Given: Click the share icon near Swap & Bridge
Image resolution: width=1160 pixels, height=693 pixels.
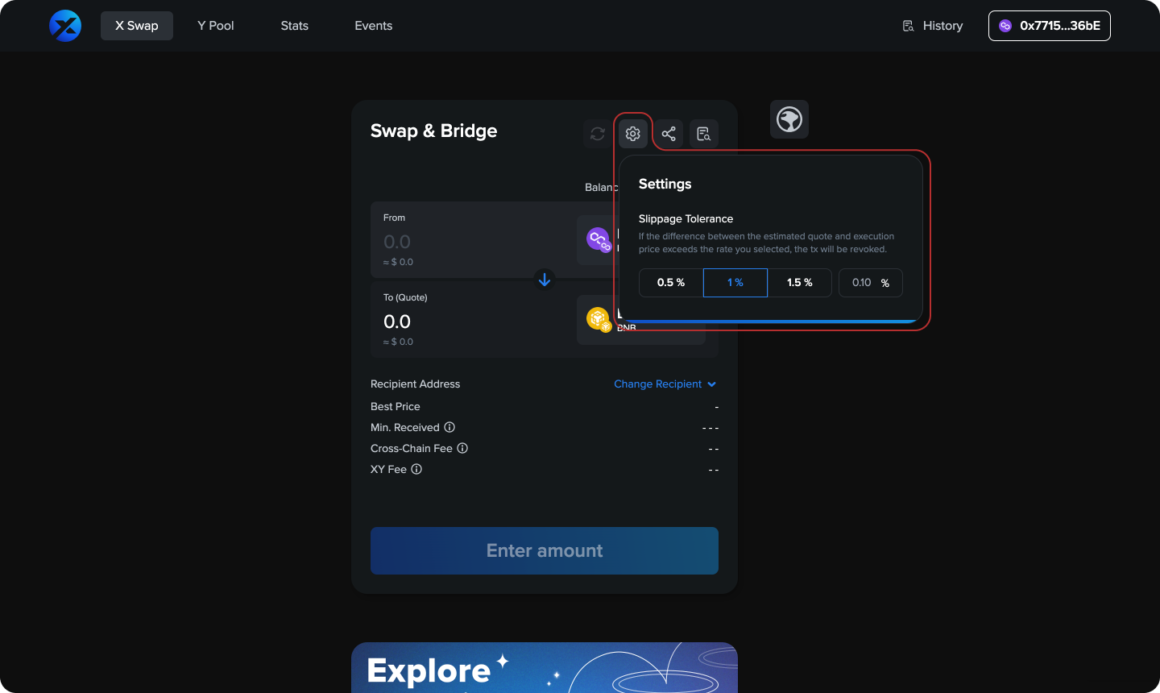Looking at the screenshot, I should click(x=668, y=132).
